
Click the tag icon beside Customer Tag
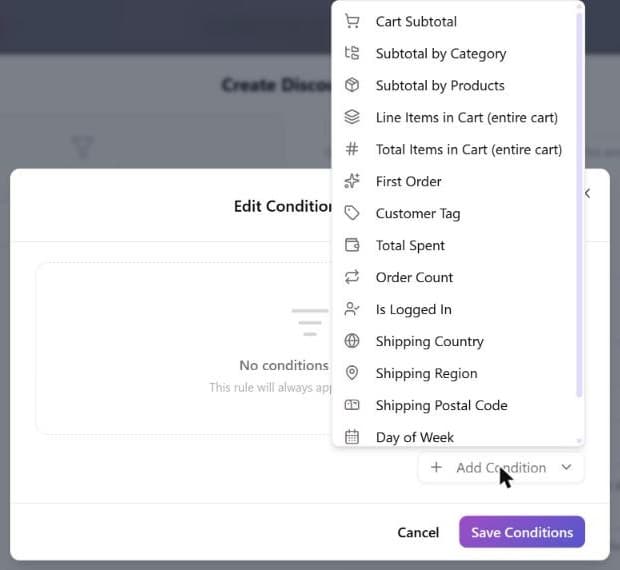click(x=352, y=213)
